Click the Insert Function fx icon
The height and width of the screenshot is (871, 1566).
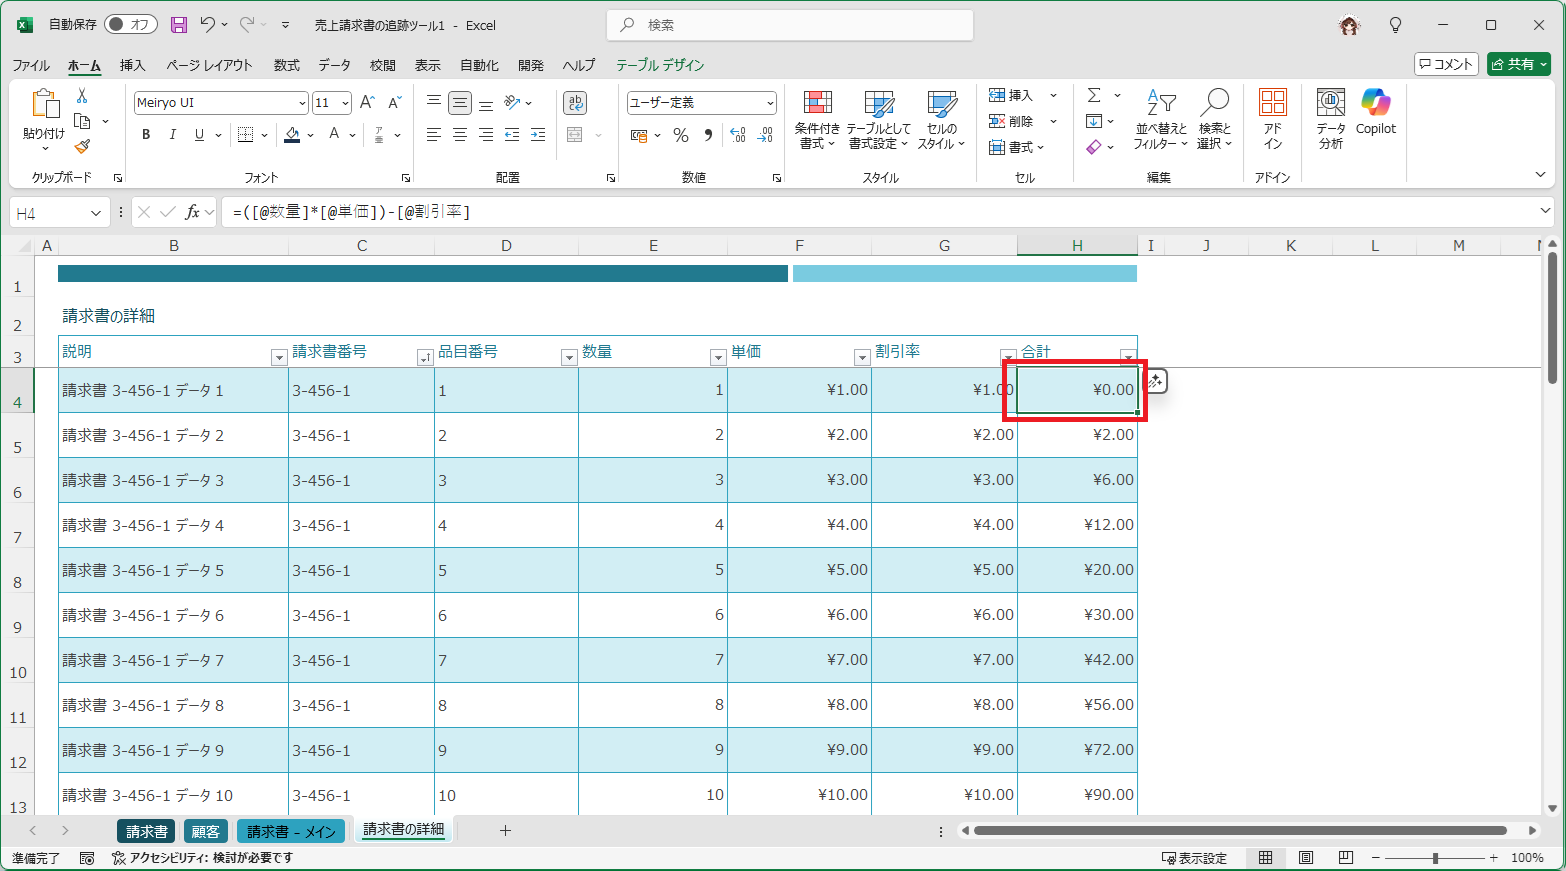(193, 212)
